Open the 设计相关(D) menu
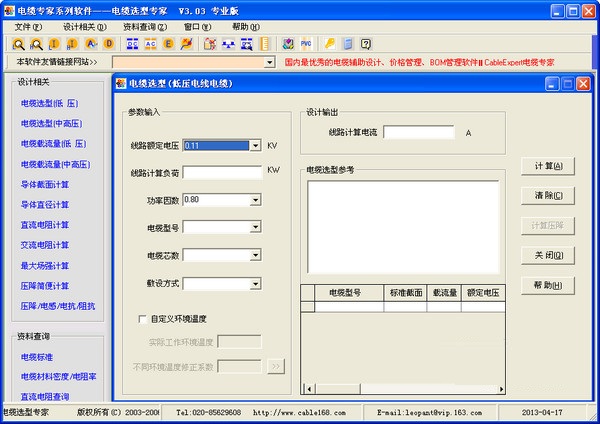 [x=85, y=27]
